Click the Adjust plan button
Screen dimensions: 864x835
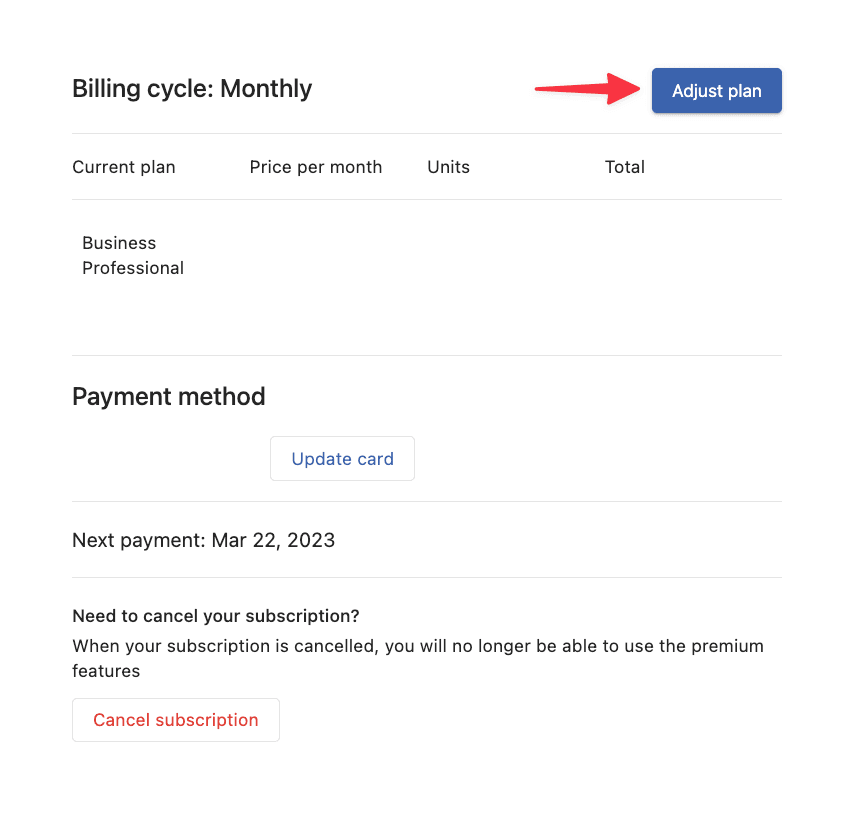(x=716, y=91)
